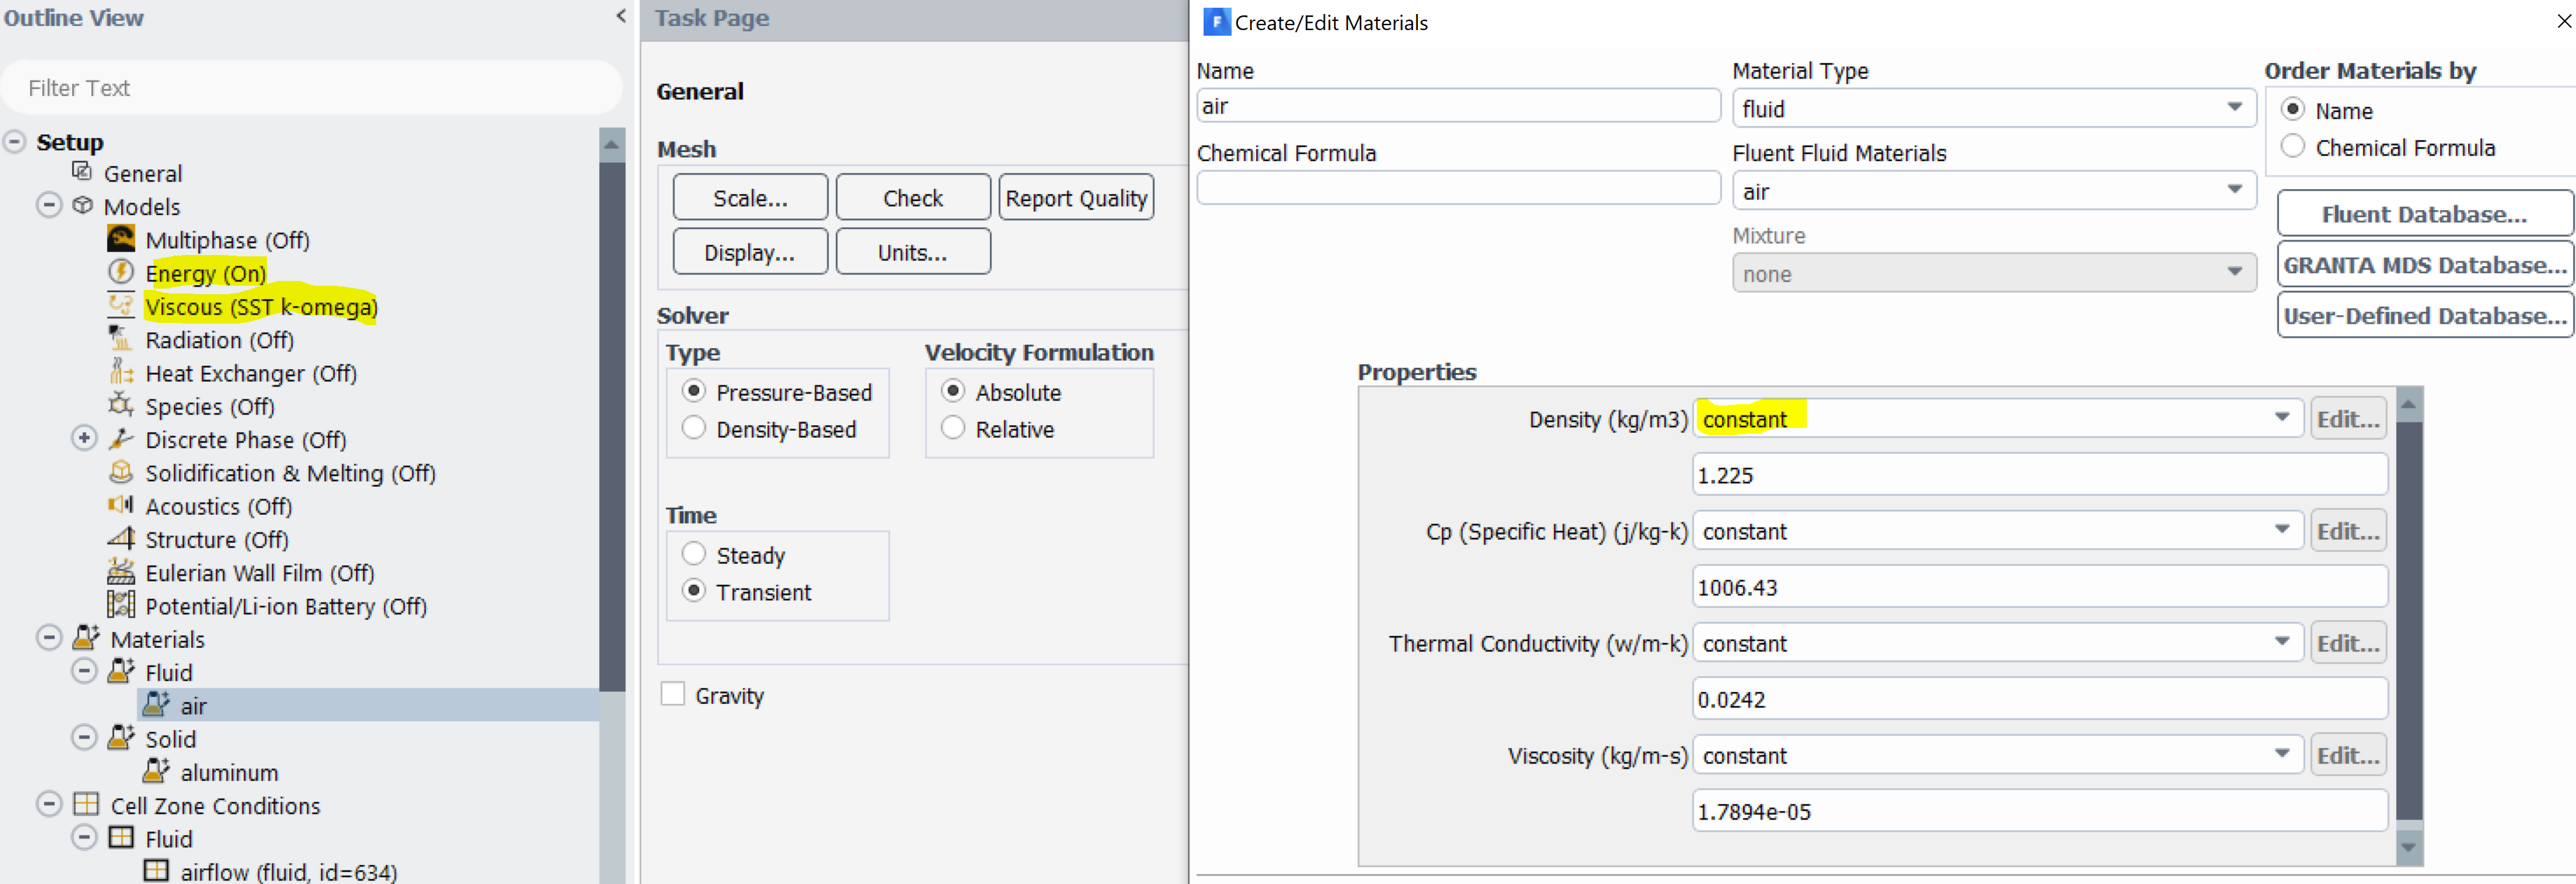Open the Viscosity method dropdown
This screenshot has width=2576, height=884.
click(1998, 754)
